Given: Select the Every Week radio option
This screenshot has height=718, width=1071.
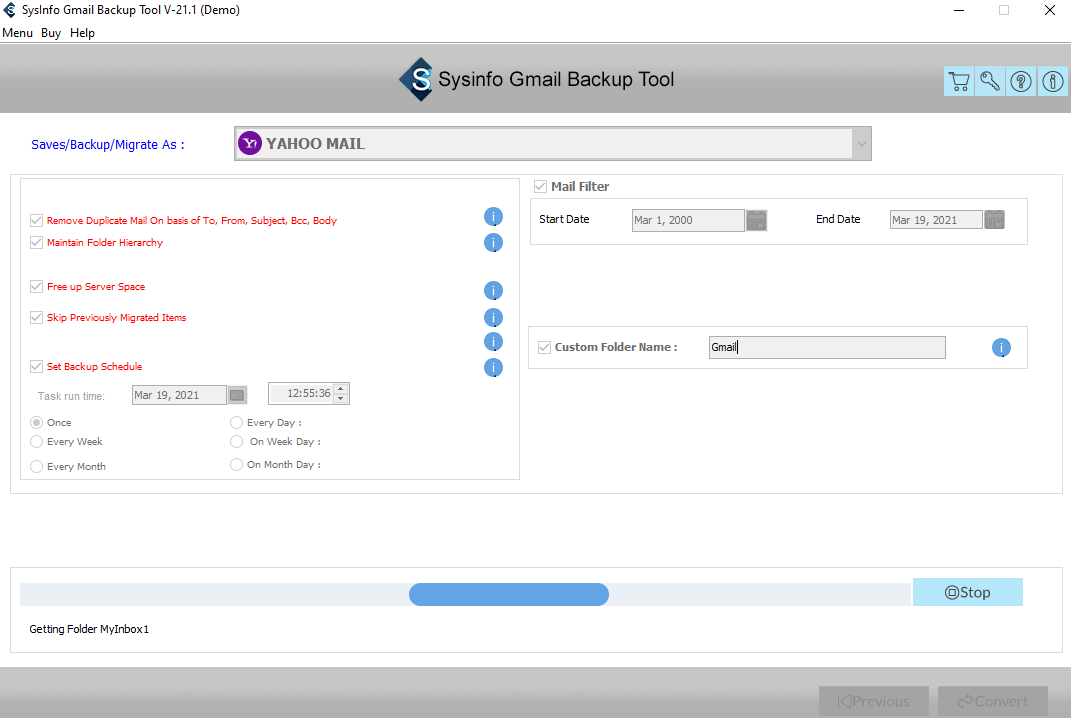Looking at the screenshot, I should tap(37, 441).
